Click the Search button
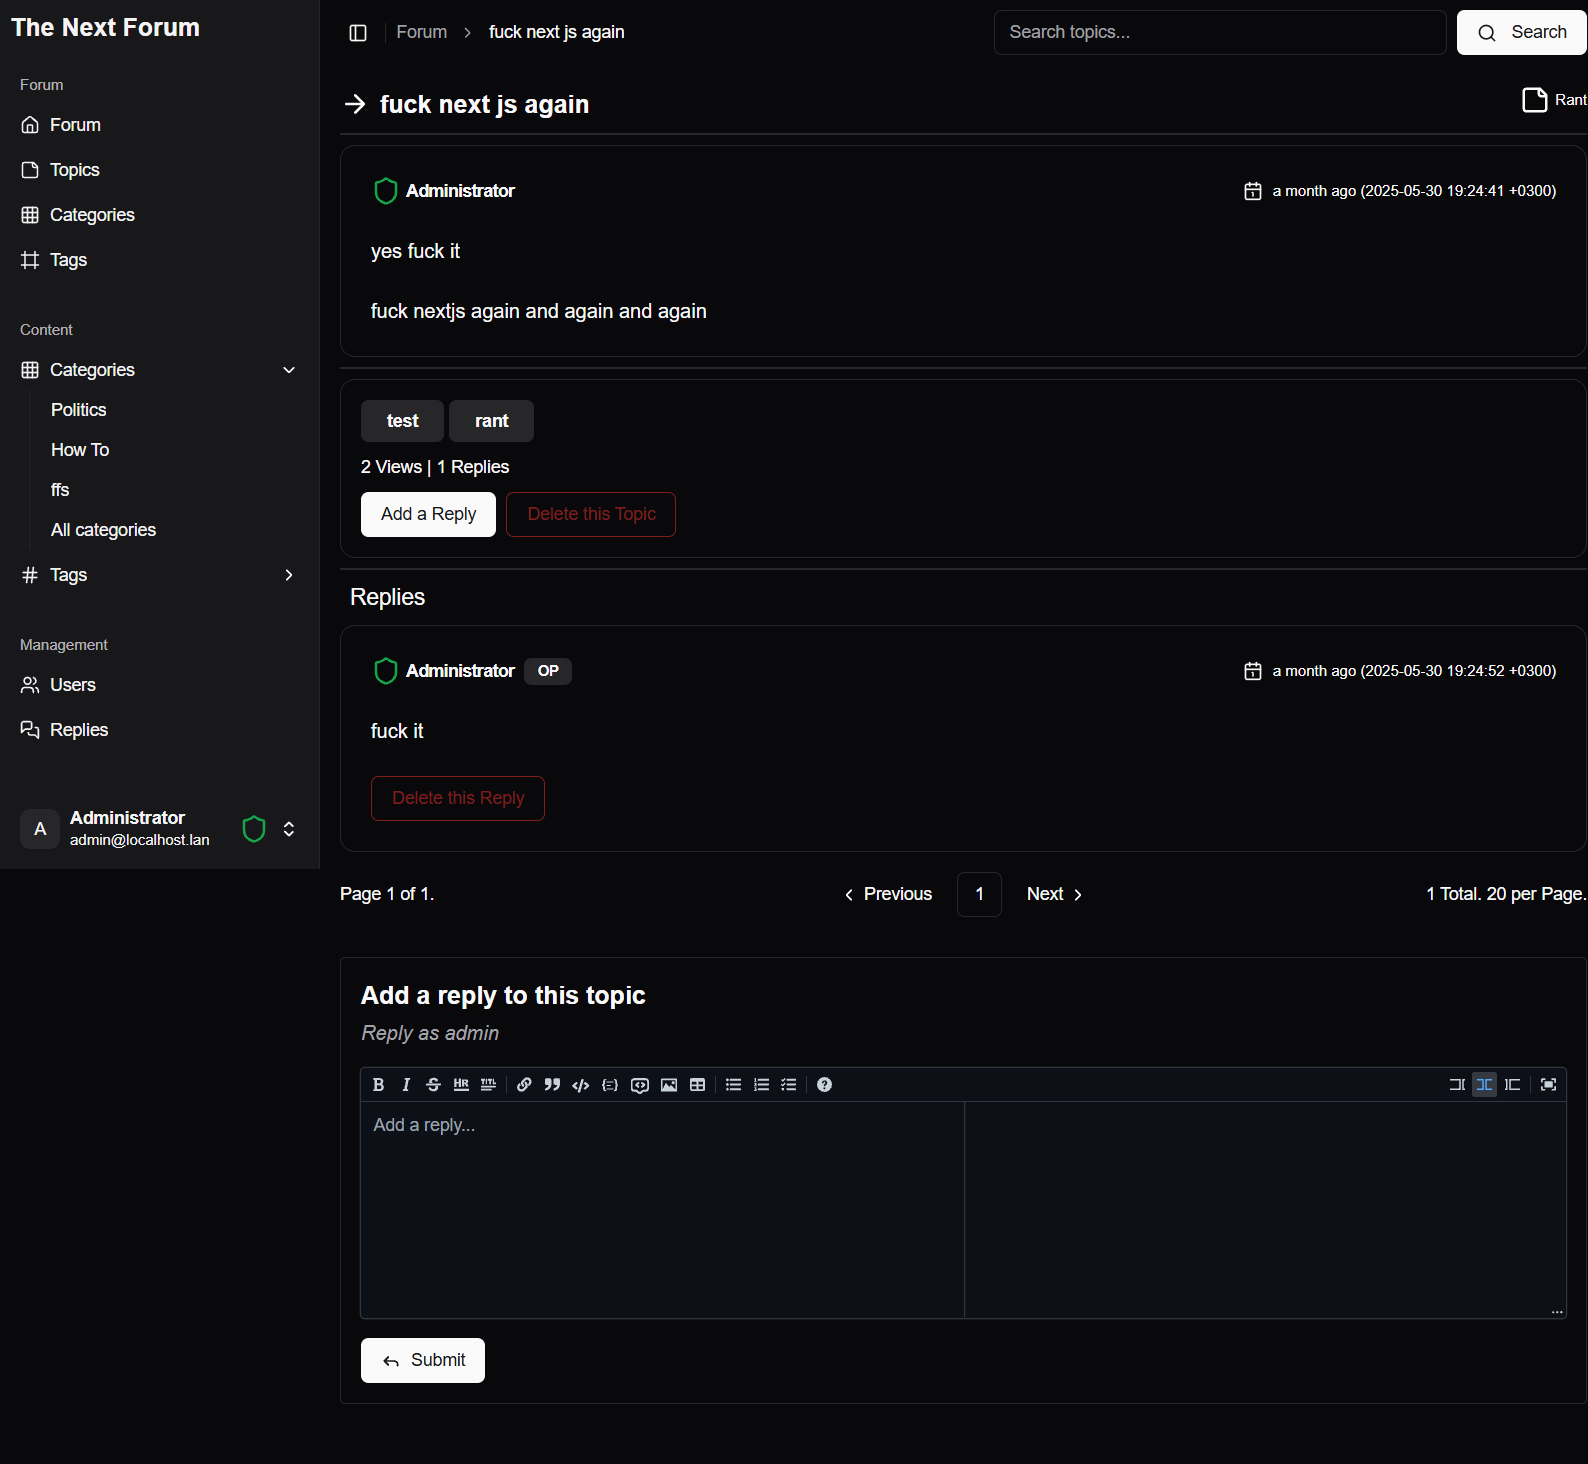 [x=1521, y=33]
